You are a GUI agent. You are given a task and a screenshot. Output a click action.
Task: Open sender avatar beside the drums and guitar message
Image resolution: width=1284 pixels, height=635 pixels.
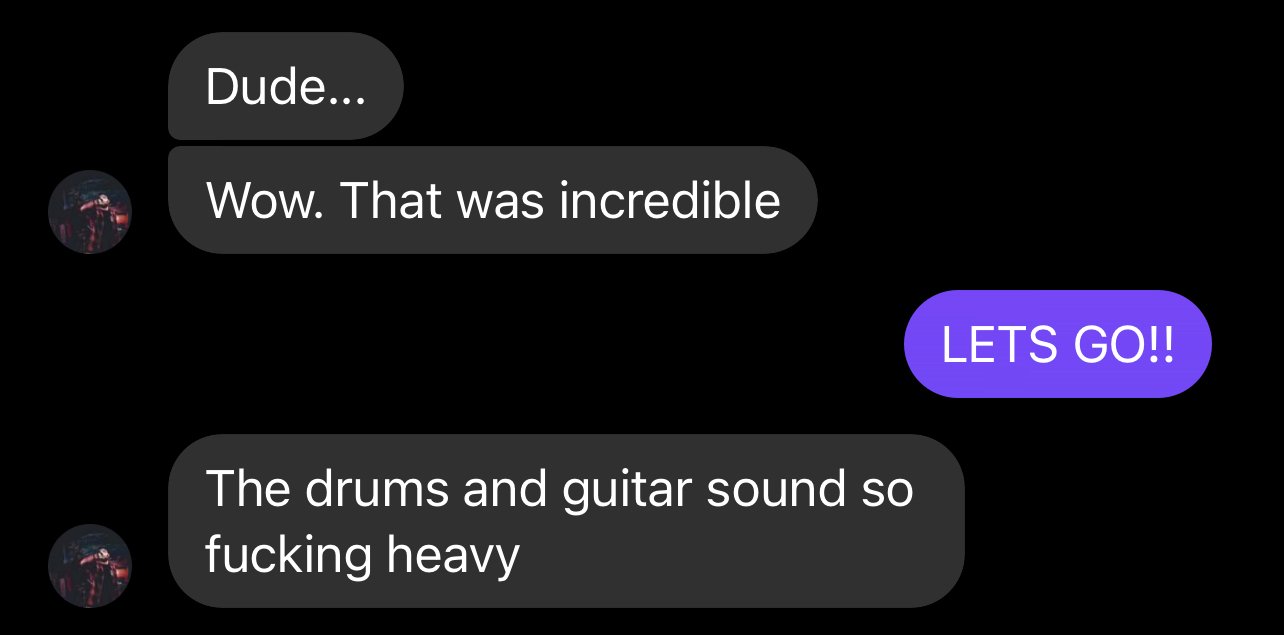[90, 566]
